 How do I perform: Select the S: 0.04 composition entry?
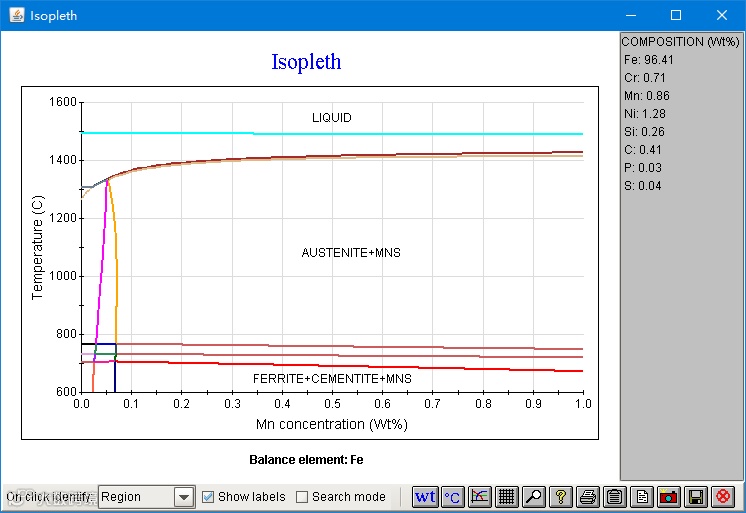click(643, 186)
